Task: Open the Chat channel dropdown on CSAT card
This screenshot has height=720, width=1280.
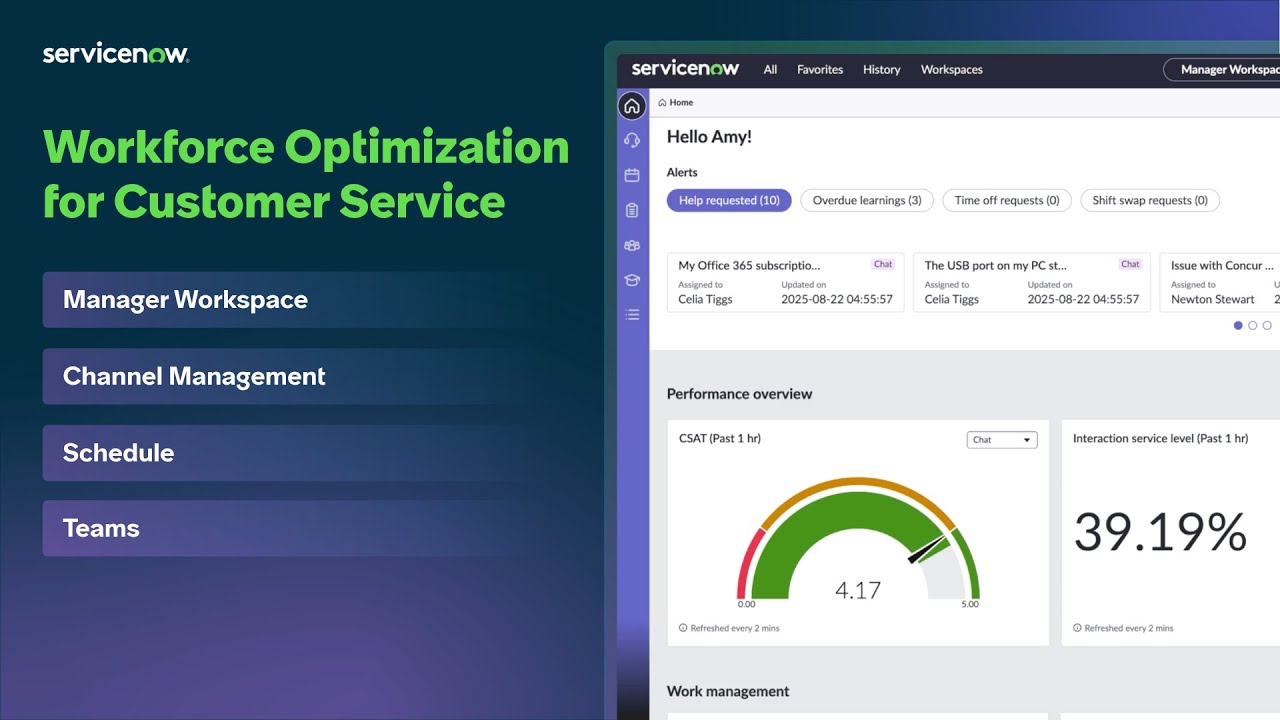Action: [1001, 439]
